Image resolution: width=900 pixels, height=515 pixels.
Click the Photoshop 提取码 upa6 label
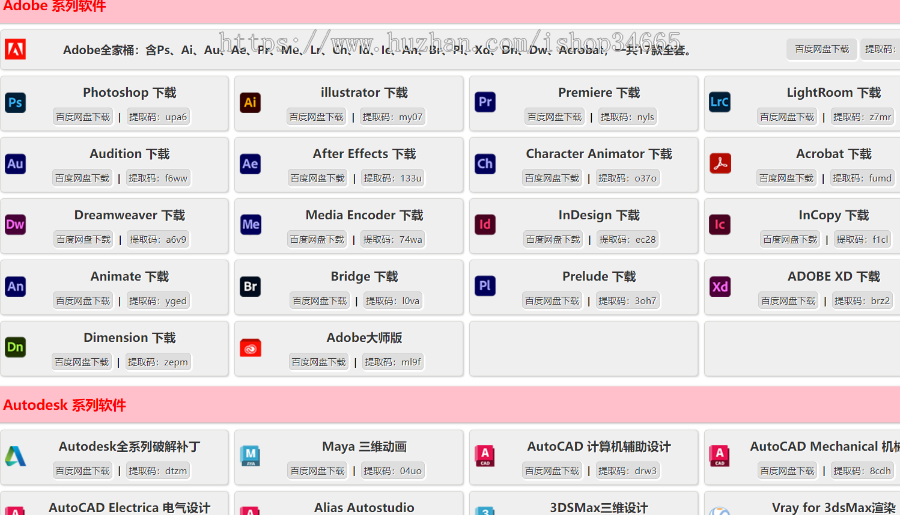point(158,117)
